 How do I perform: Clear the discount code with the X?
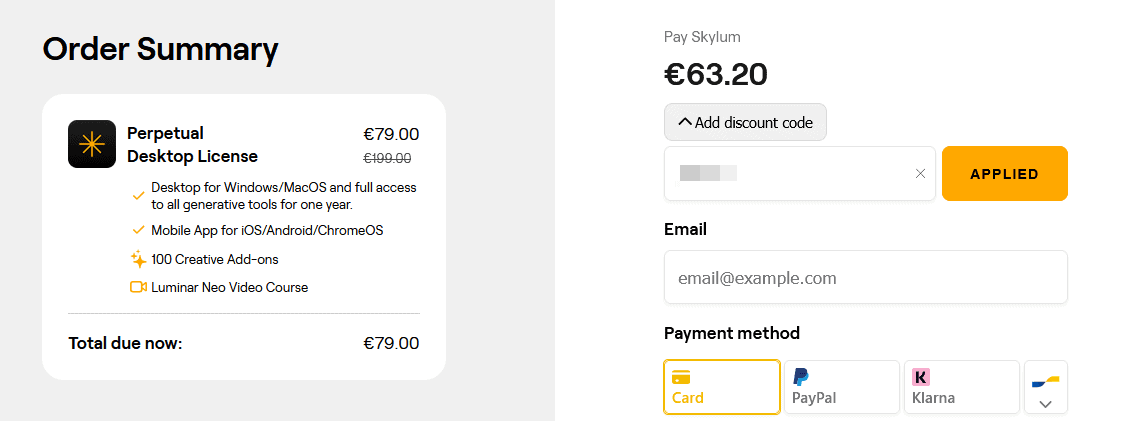click(920, 174)
